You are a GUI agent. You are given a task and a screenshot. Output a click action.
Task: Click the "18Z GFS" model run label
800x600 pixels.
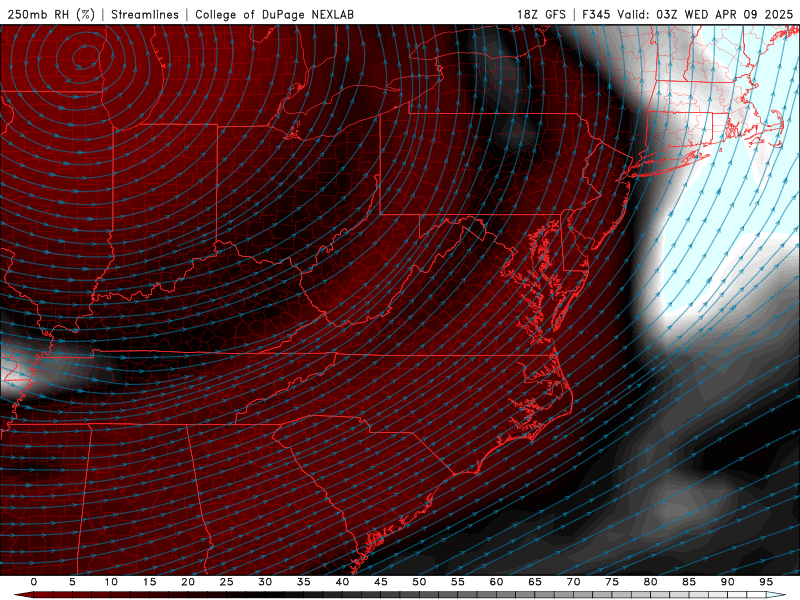pyautogui.click(x=541, y=14)
